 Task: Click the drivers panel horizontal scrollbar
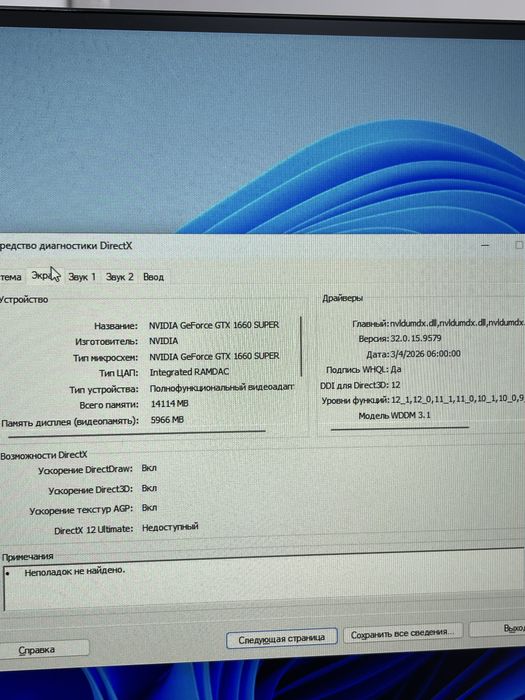[400, 429]
